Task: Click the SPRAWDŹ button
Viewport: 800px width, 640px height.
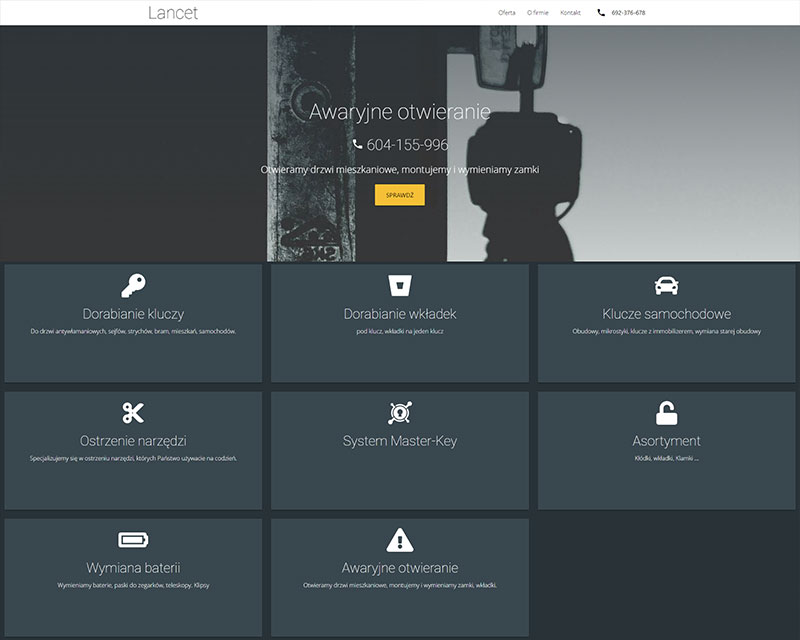Action: tap(399, 195)
